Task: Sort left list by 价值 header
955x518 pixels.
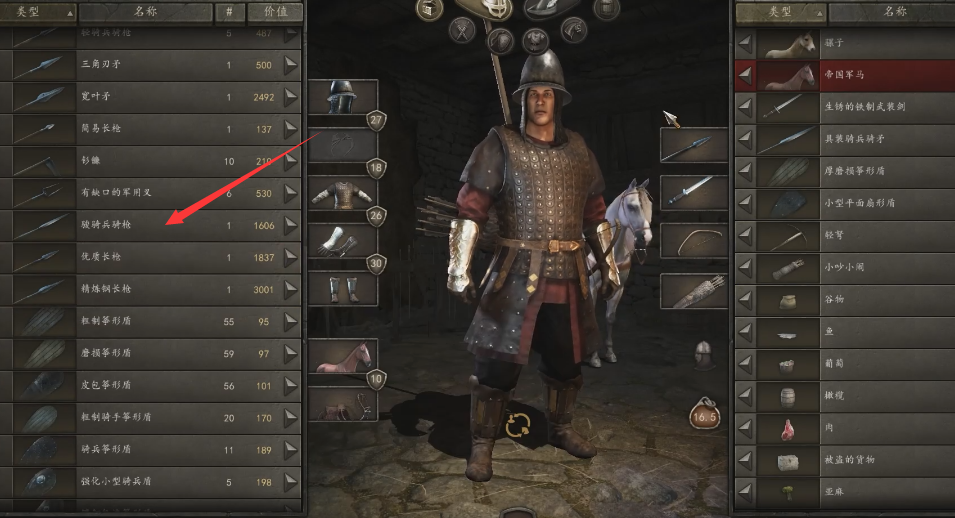Action: [x=275, y=12]
